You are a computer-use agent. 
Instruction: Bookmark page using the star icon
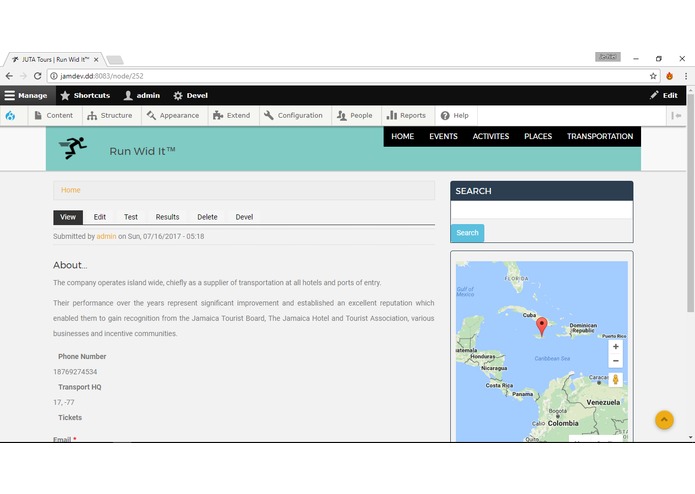[x=653, y=76]
